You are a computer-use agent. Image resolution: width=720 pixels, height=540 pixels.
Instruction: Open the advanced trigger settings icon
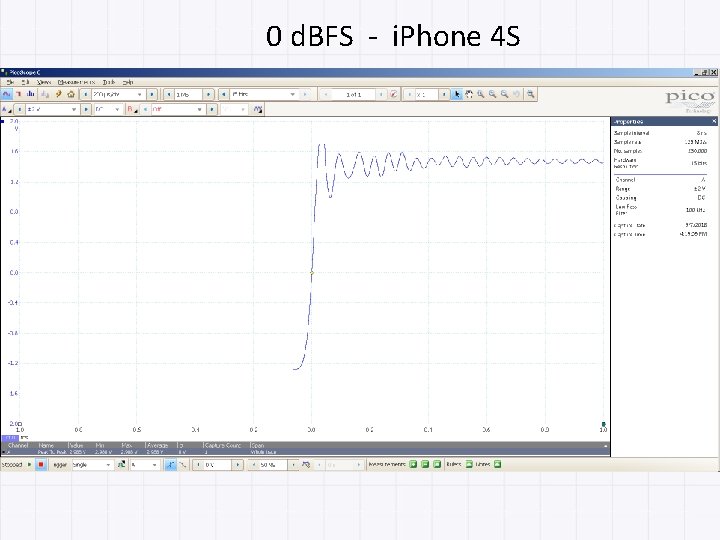tap(121, 465)
